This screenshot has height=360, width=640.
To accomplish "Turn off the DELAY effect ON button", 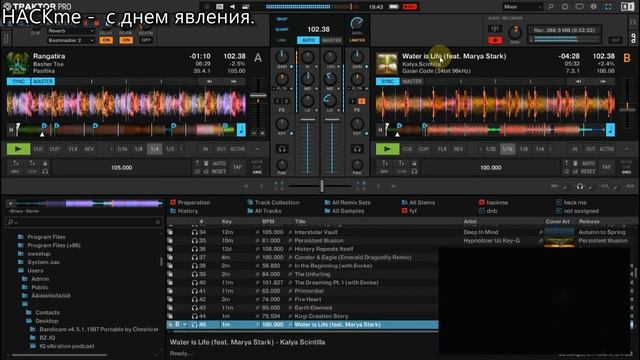I will tap(106, 40).
